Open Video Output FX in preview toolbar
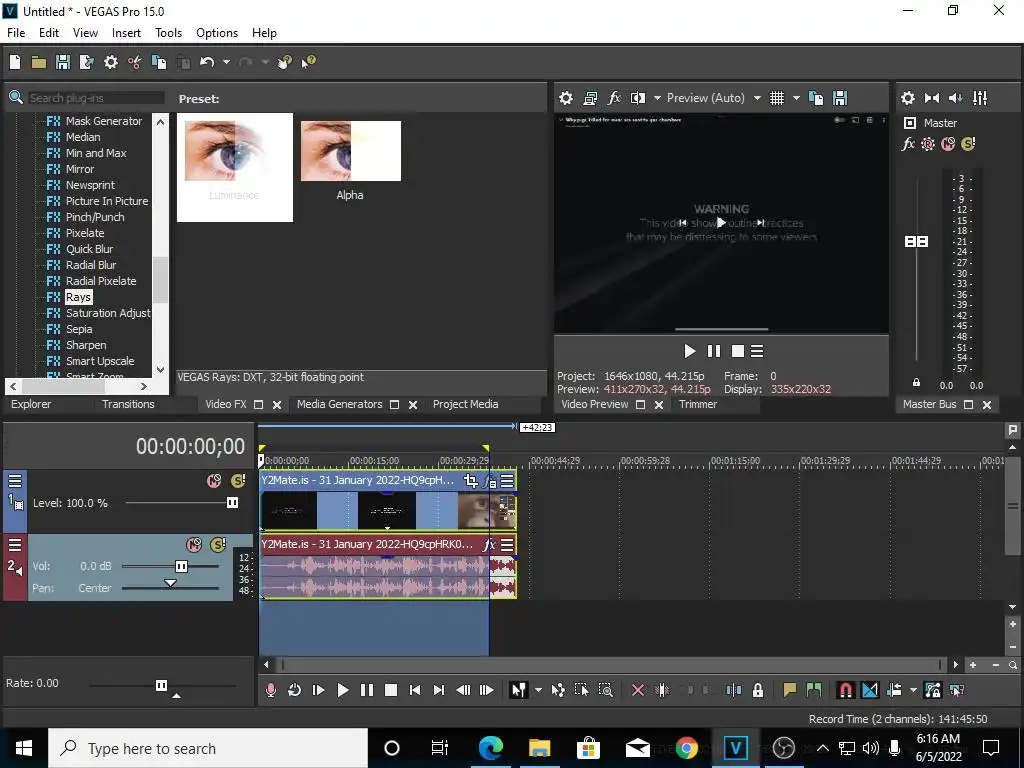This screenshot has width=1024, height=768. tap(614, 98)
